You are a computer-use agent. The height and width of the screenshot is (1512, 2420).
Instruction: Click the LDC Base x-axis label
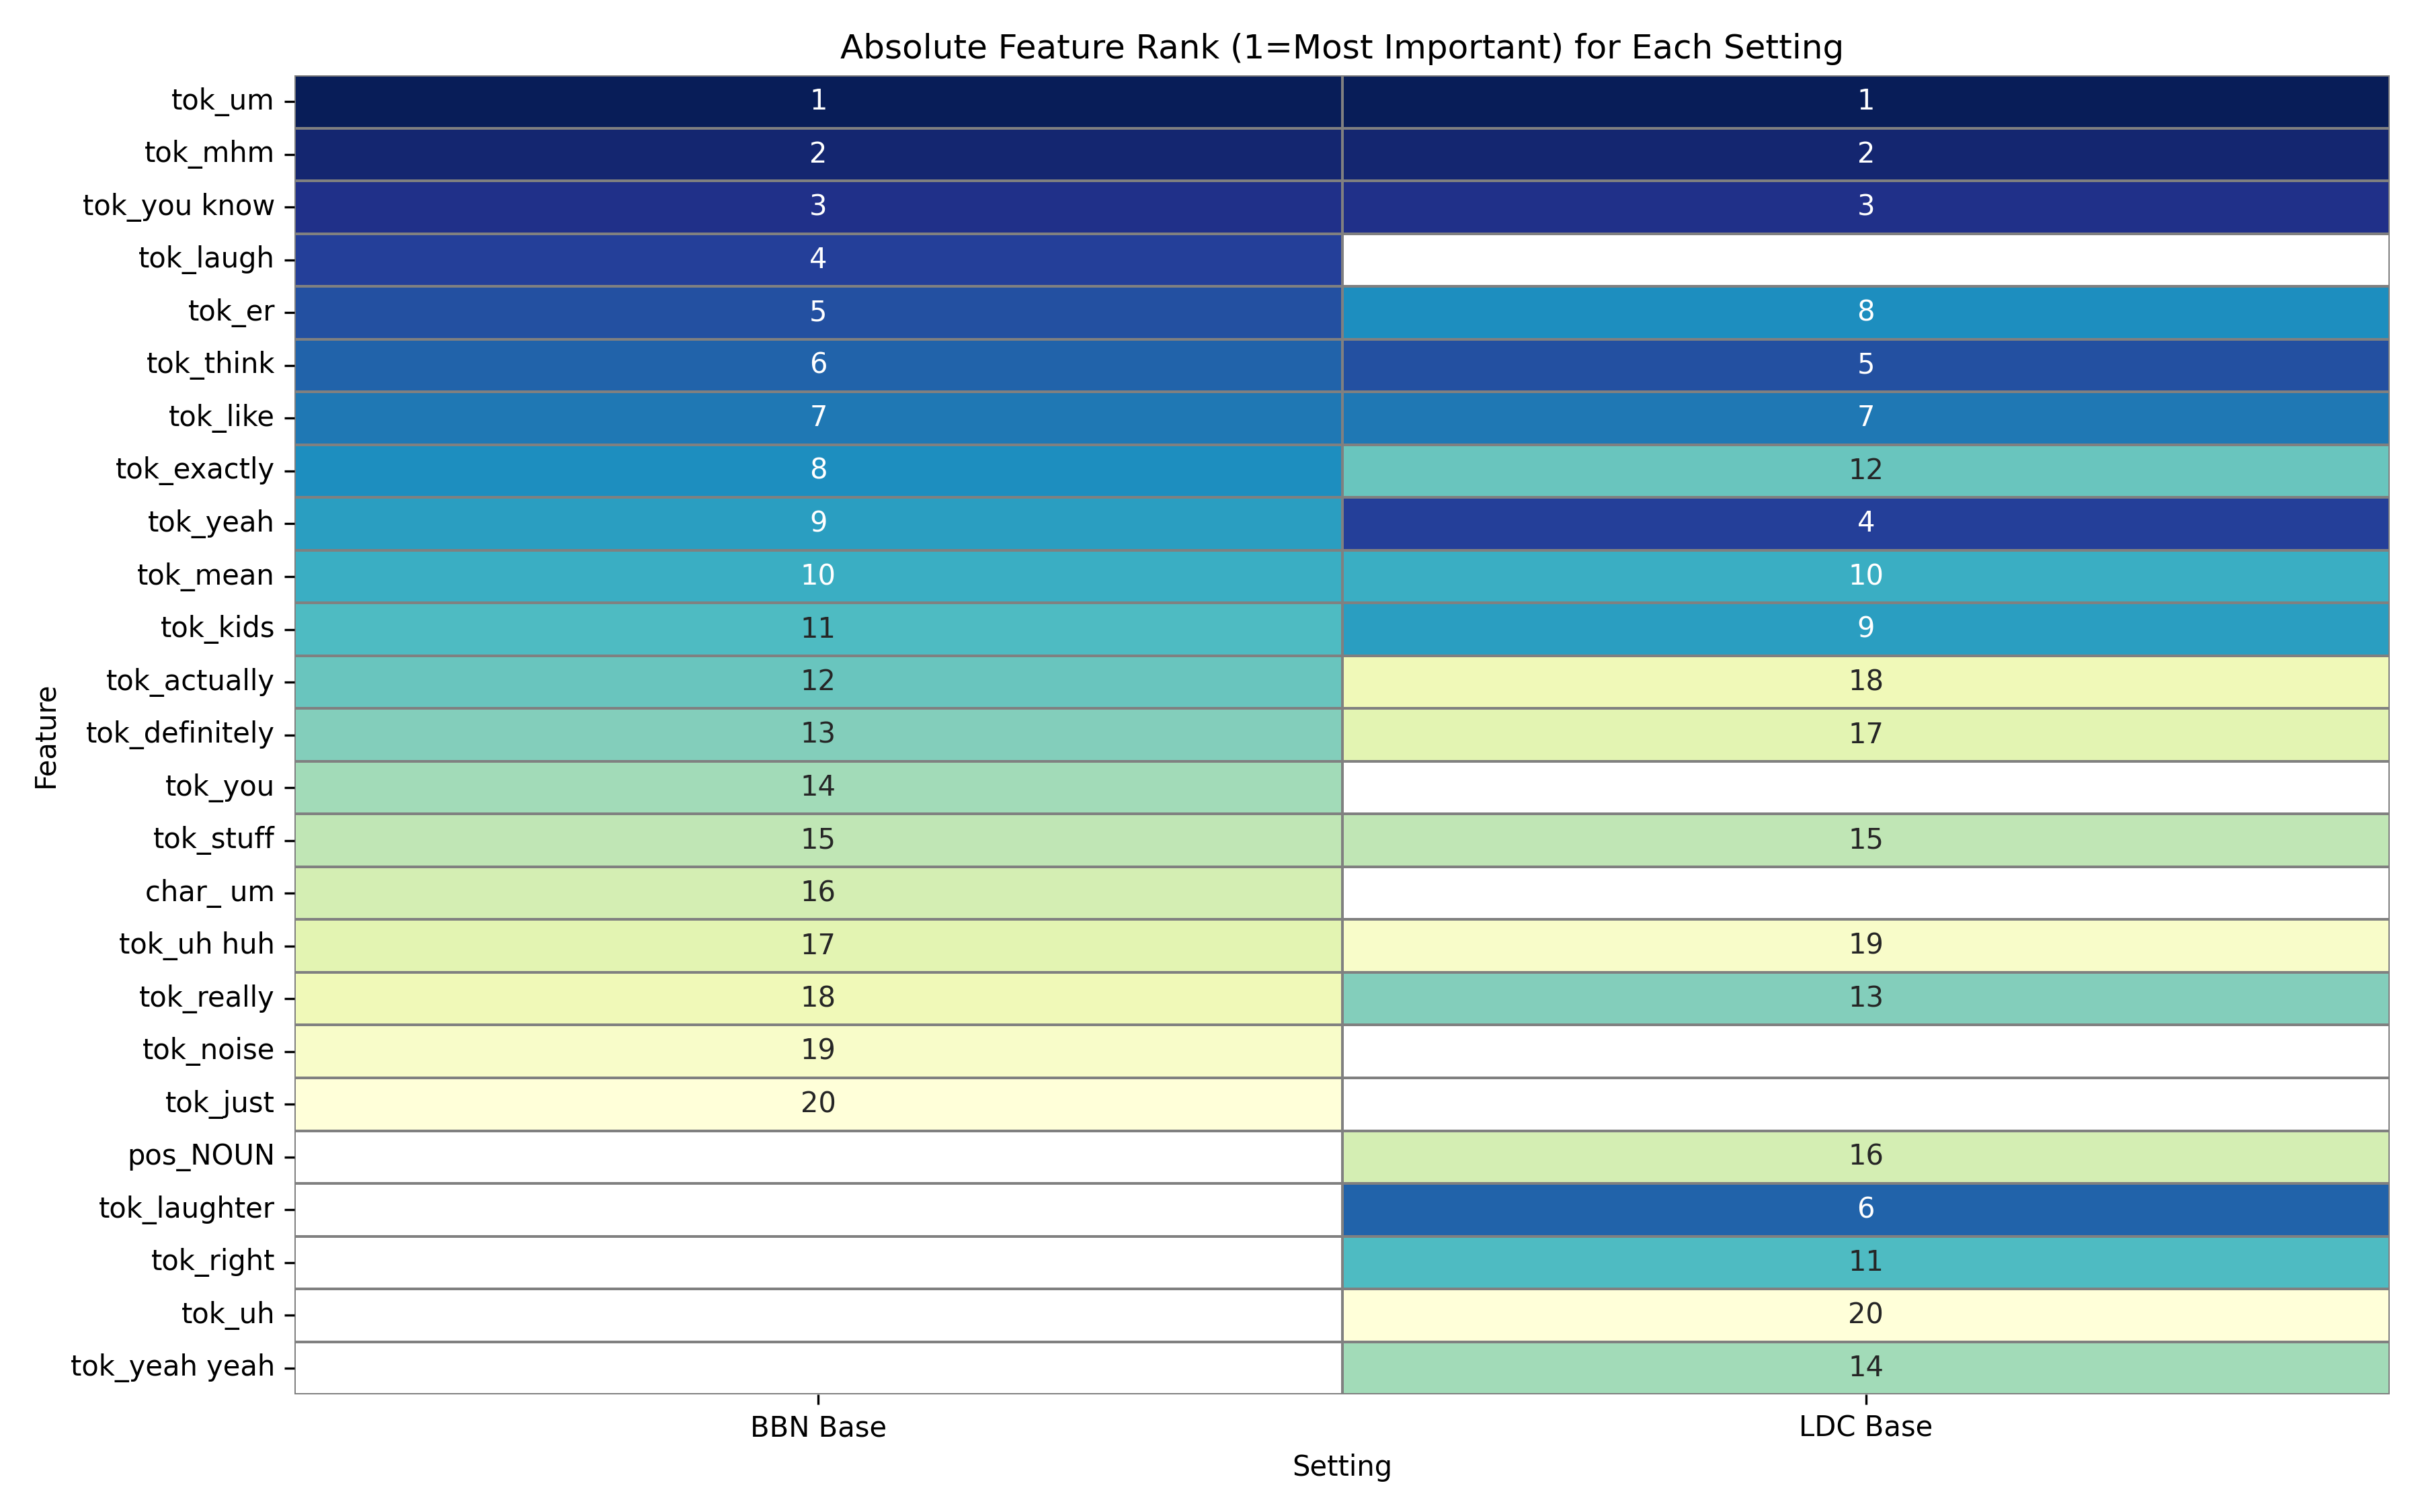(1865, 1427)
